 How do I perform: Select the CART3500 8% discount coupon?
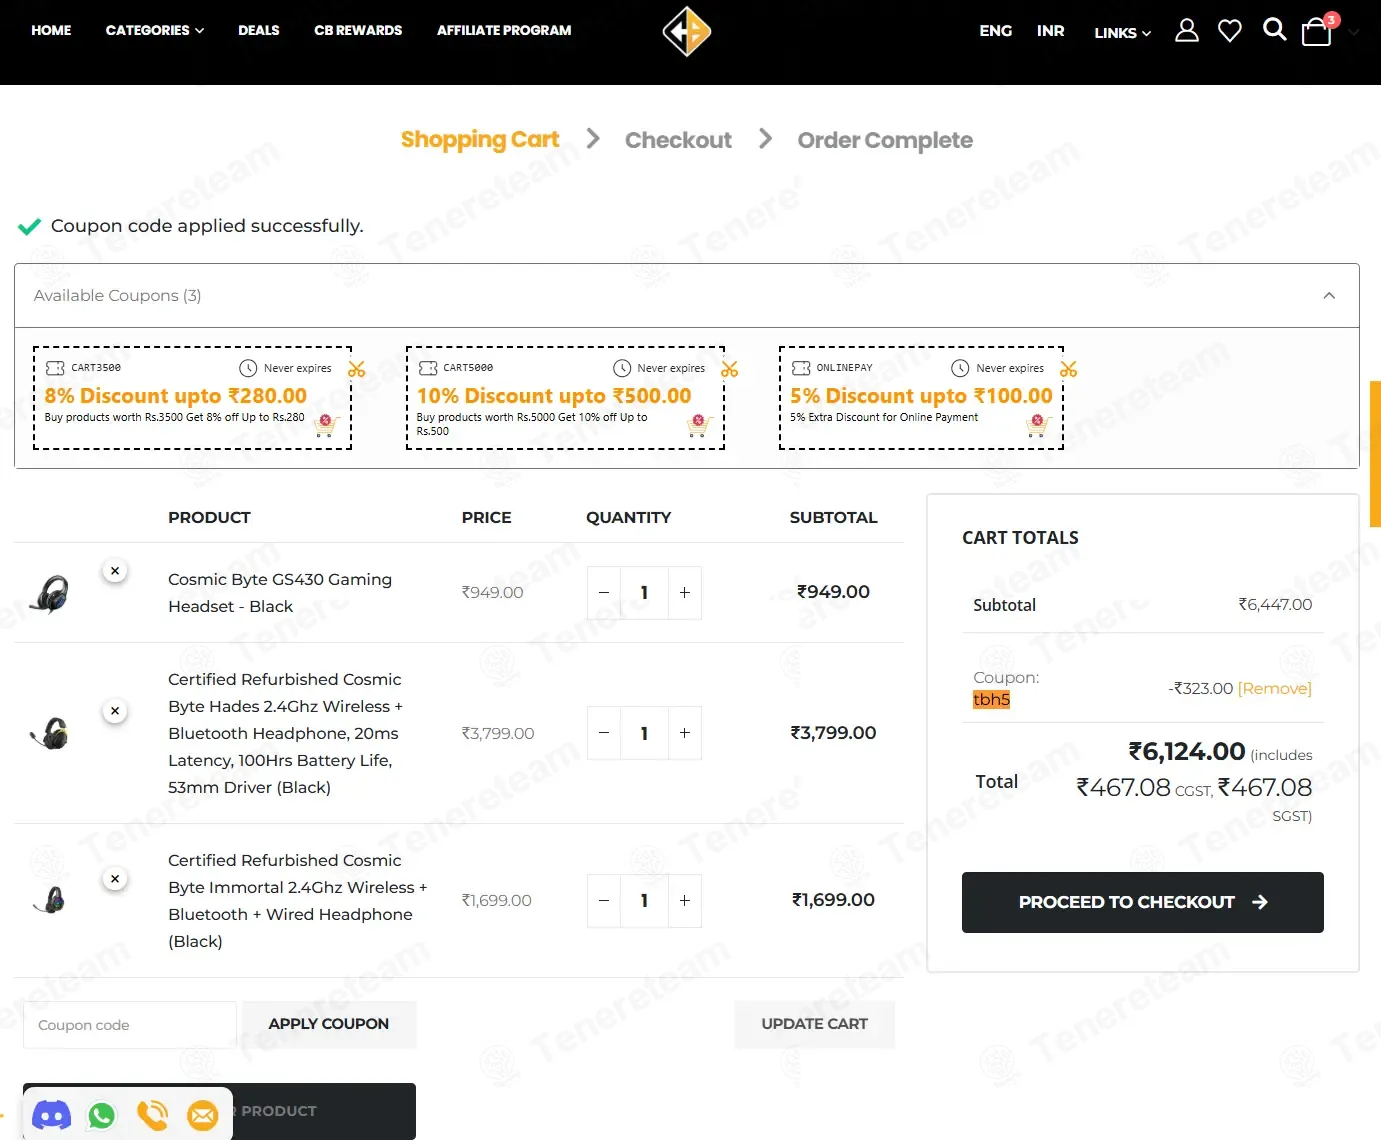point(193,398)
